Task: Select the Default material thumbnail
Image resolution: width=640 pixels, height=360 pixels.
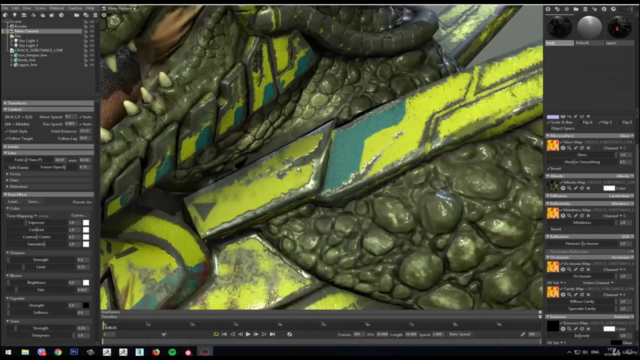Action: 589,27
